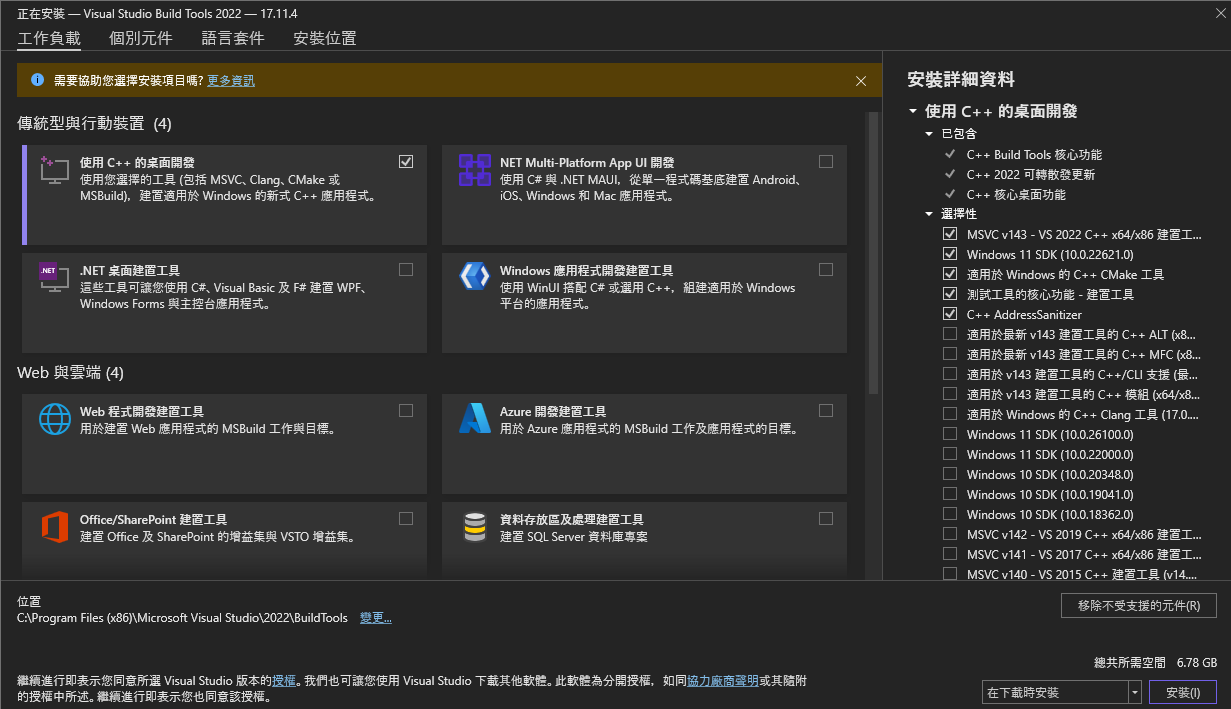This screenshot has width=1231, height=709.
Task: Switch to the 安裝位置 tab
Action: (x=325, y=38)
